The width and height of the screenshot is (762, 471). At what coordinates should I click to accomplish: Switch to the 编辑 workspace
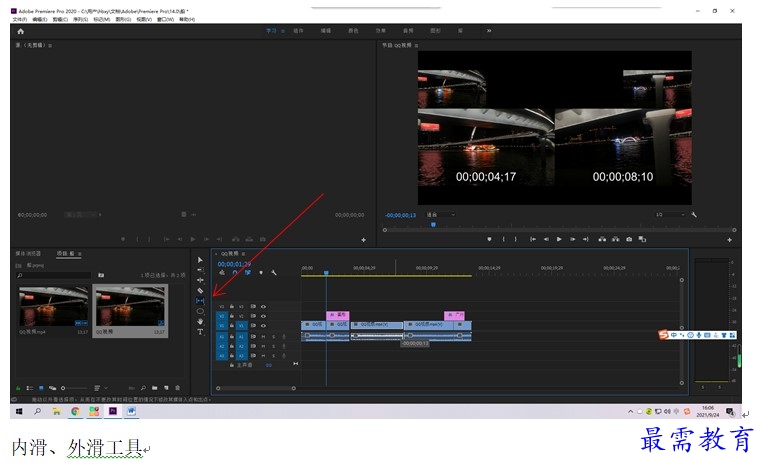[326, 31]
